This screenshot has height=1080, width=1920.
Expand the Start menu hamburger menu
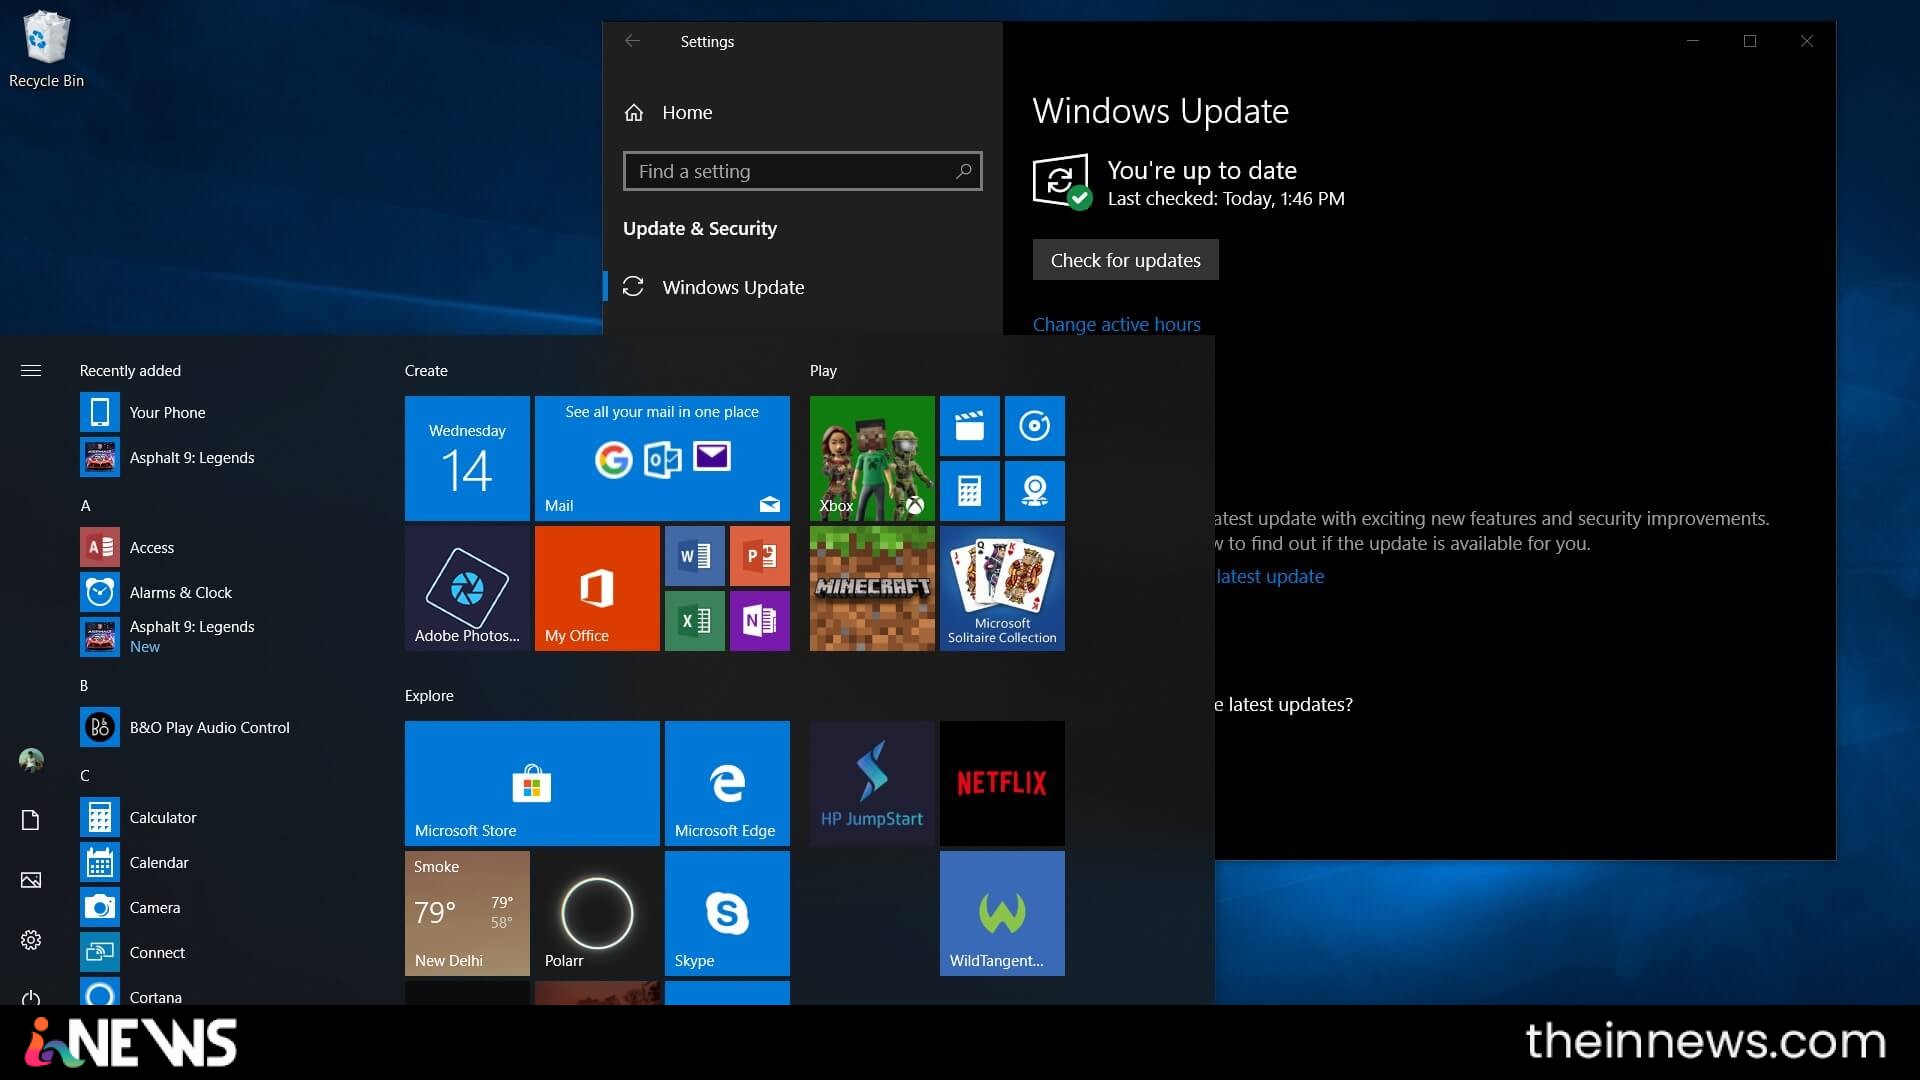tap(31, 371)
